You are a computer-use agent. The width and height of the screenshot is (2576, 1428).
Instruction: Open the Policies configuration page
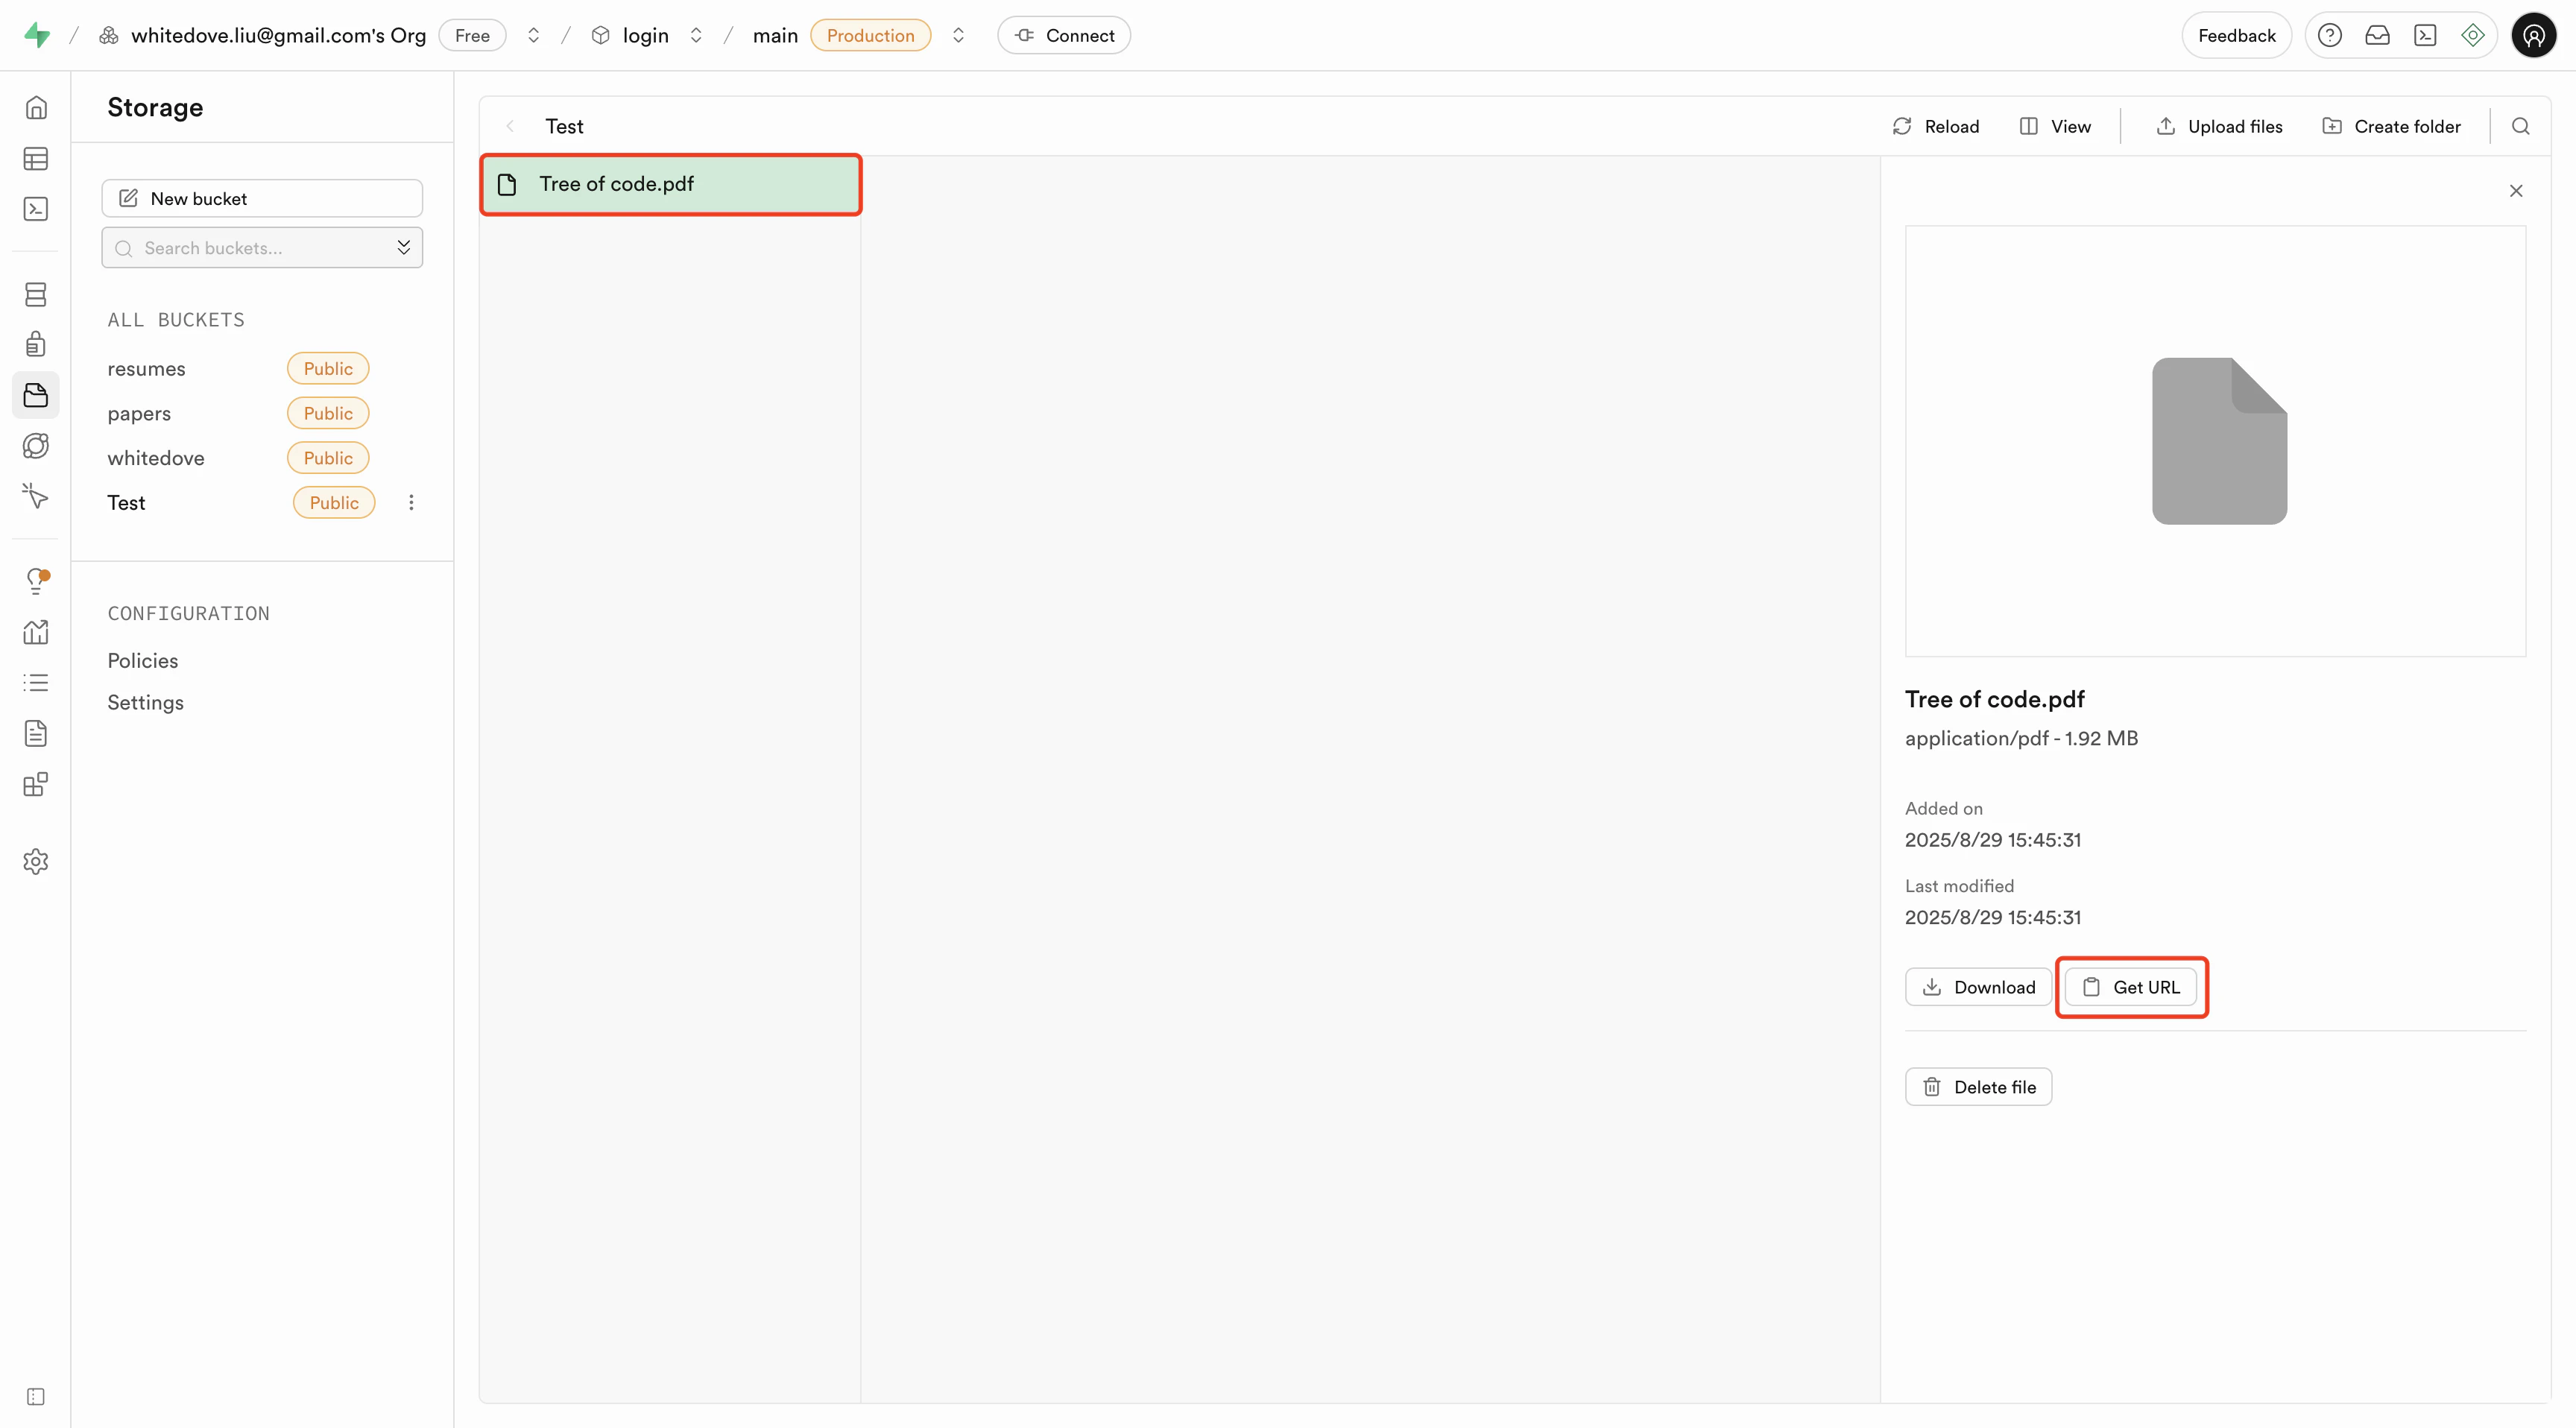143,660
